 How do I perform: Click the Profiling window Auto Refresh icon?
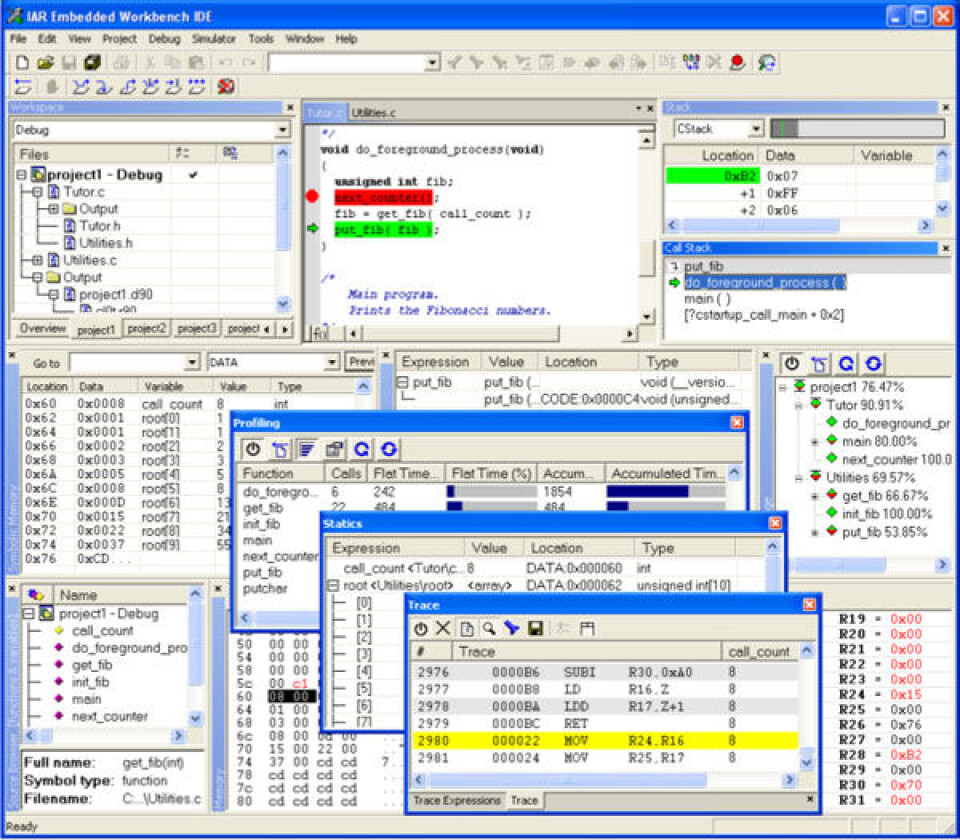[x=389, y=449]
